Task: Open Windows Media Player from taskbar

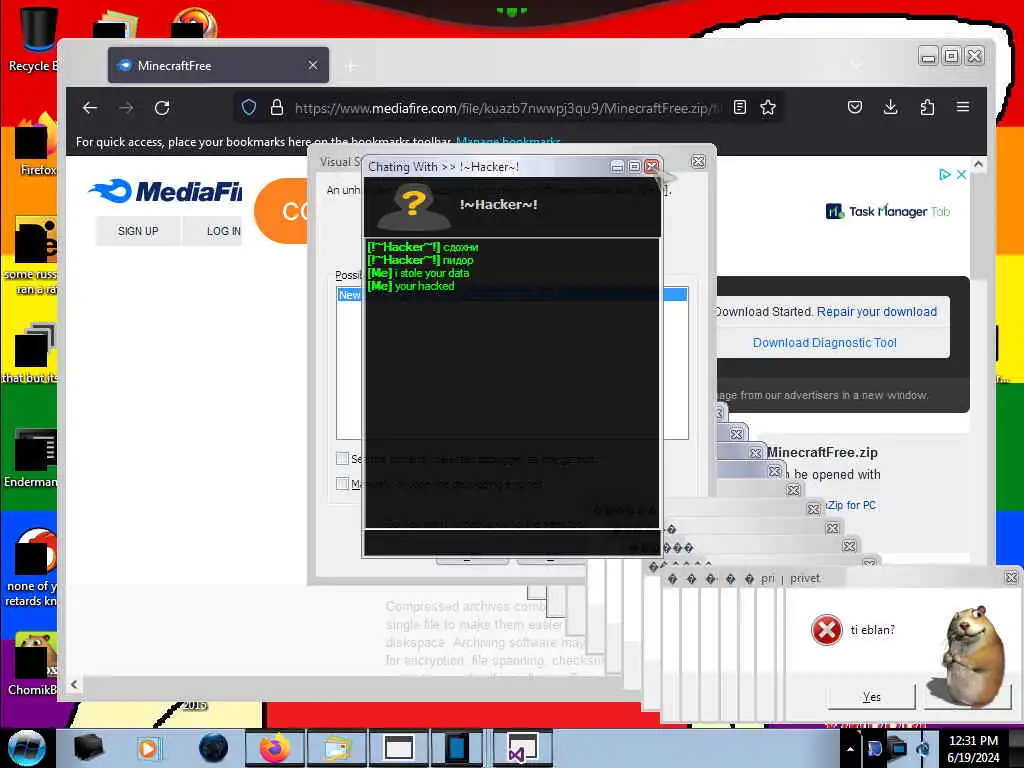Action: click(148, 748)
